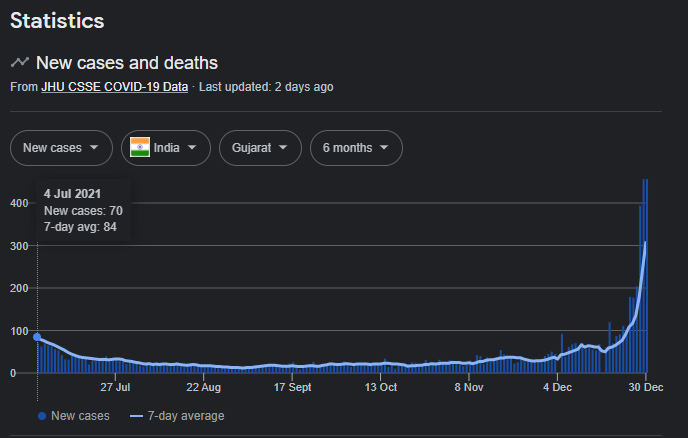The image size is (688, 438).
Task: Click the 8 Nov date label on axis
Action: 469,387
